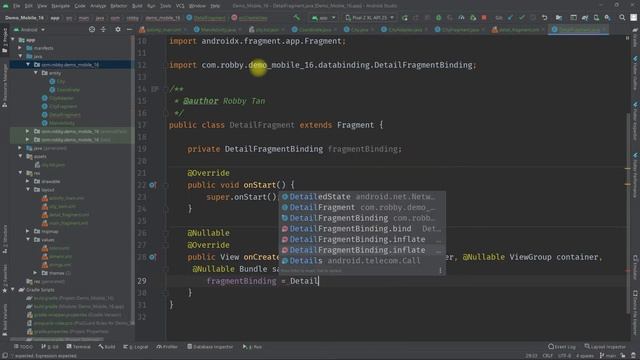The image size is (640, 360).
Task: Open the Database Inspector tool window
Action: pos(210,347)
